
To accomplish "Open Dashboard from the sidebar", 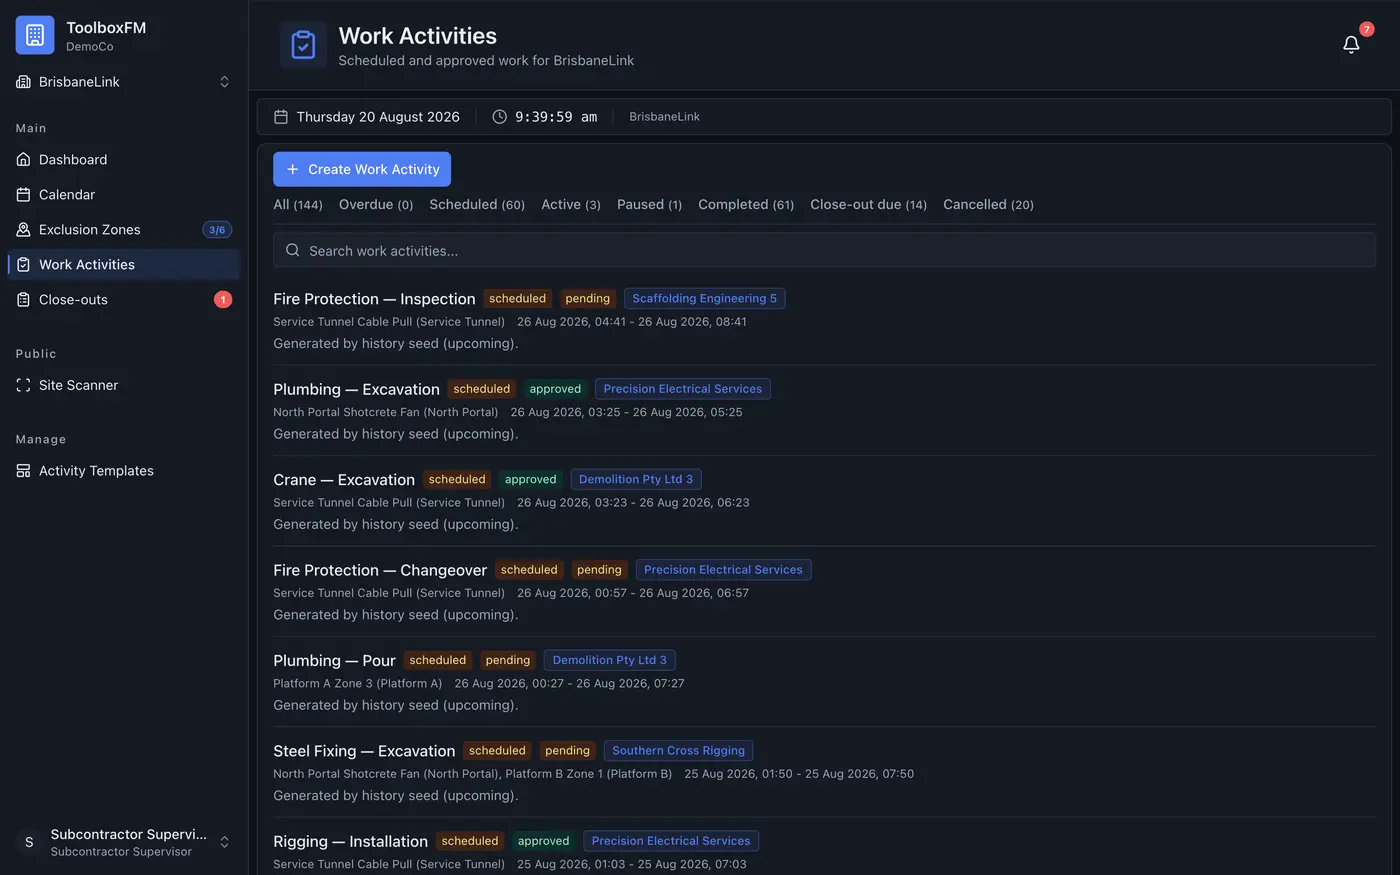I will pos(124,159).
